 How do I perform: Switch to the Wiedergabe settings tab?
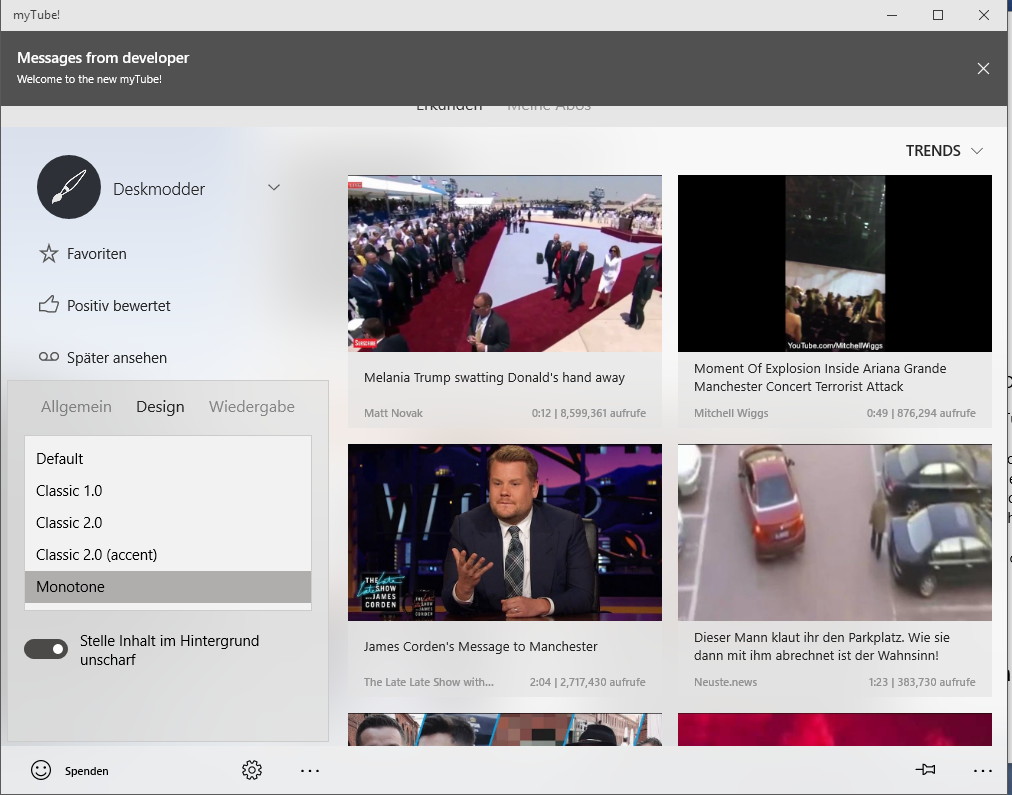click(252, 407)
